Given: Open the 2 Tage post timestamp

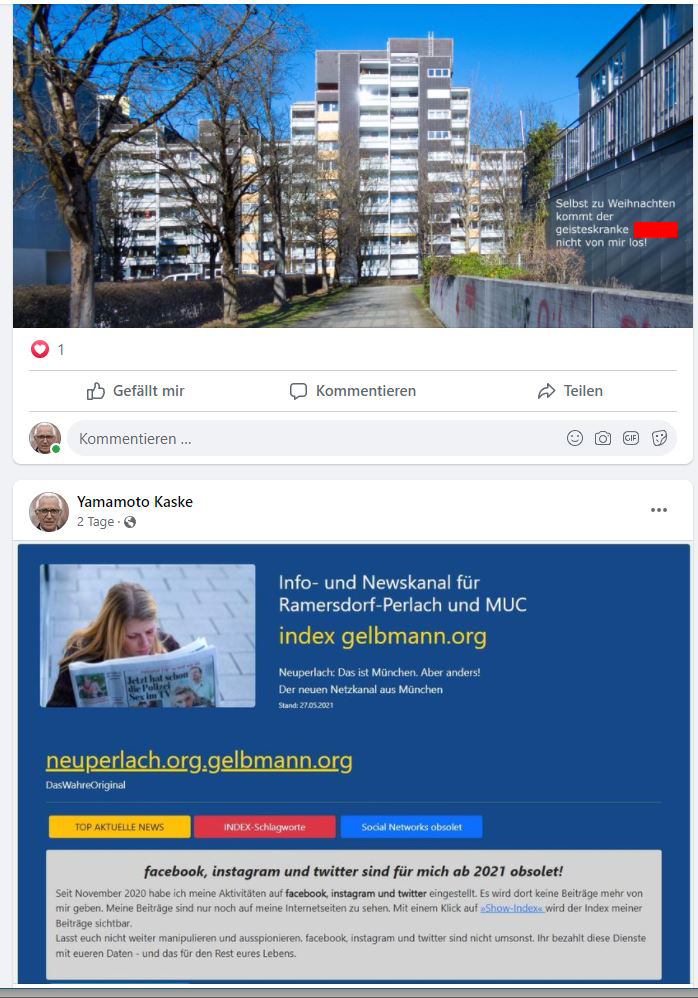Looking at the screenshot, I should pos(95,522).
